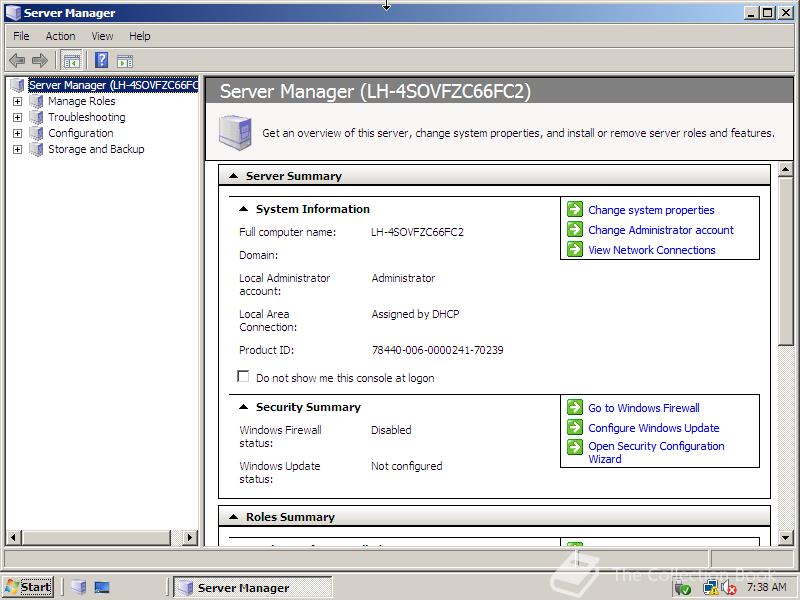Click the tree pane scroll left arrow
The width and height of the screenshot is (800, 600).
14,537
